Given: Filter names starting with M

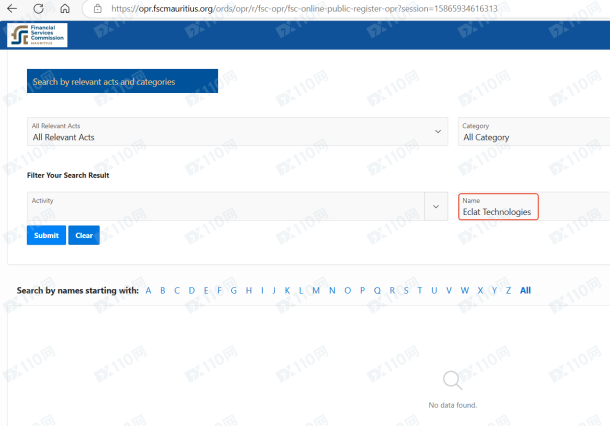Looking at the screenshot, I should [316, 291].
